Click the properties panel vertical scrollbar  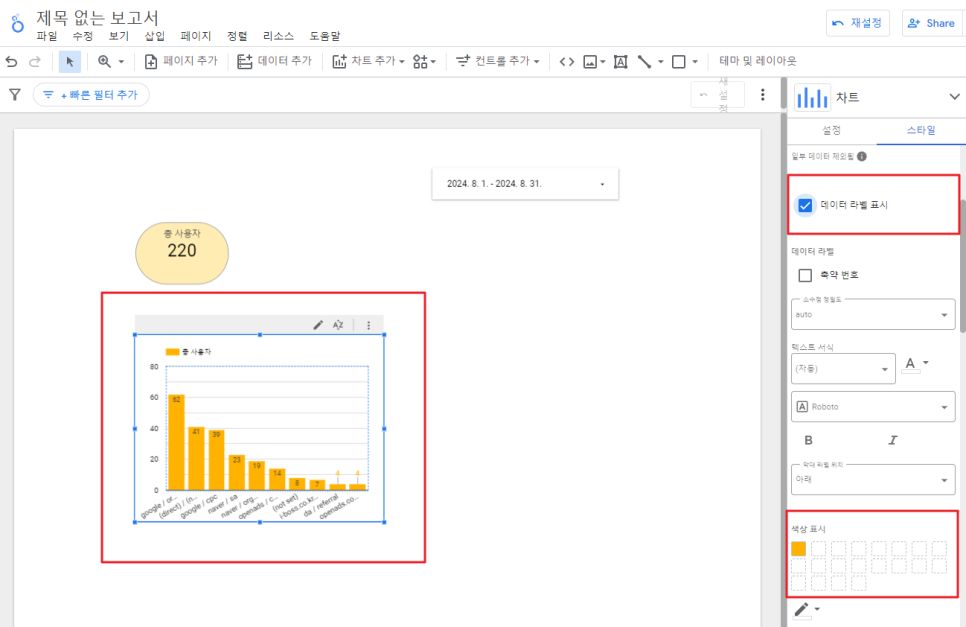[x=962, y=265]
